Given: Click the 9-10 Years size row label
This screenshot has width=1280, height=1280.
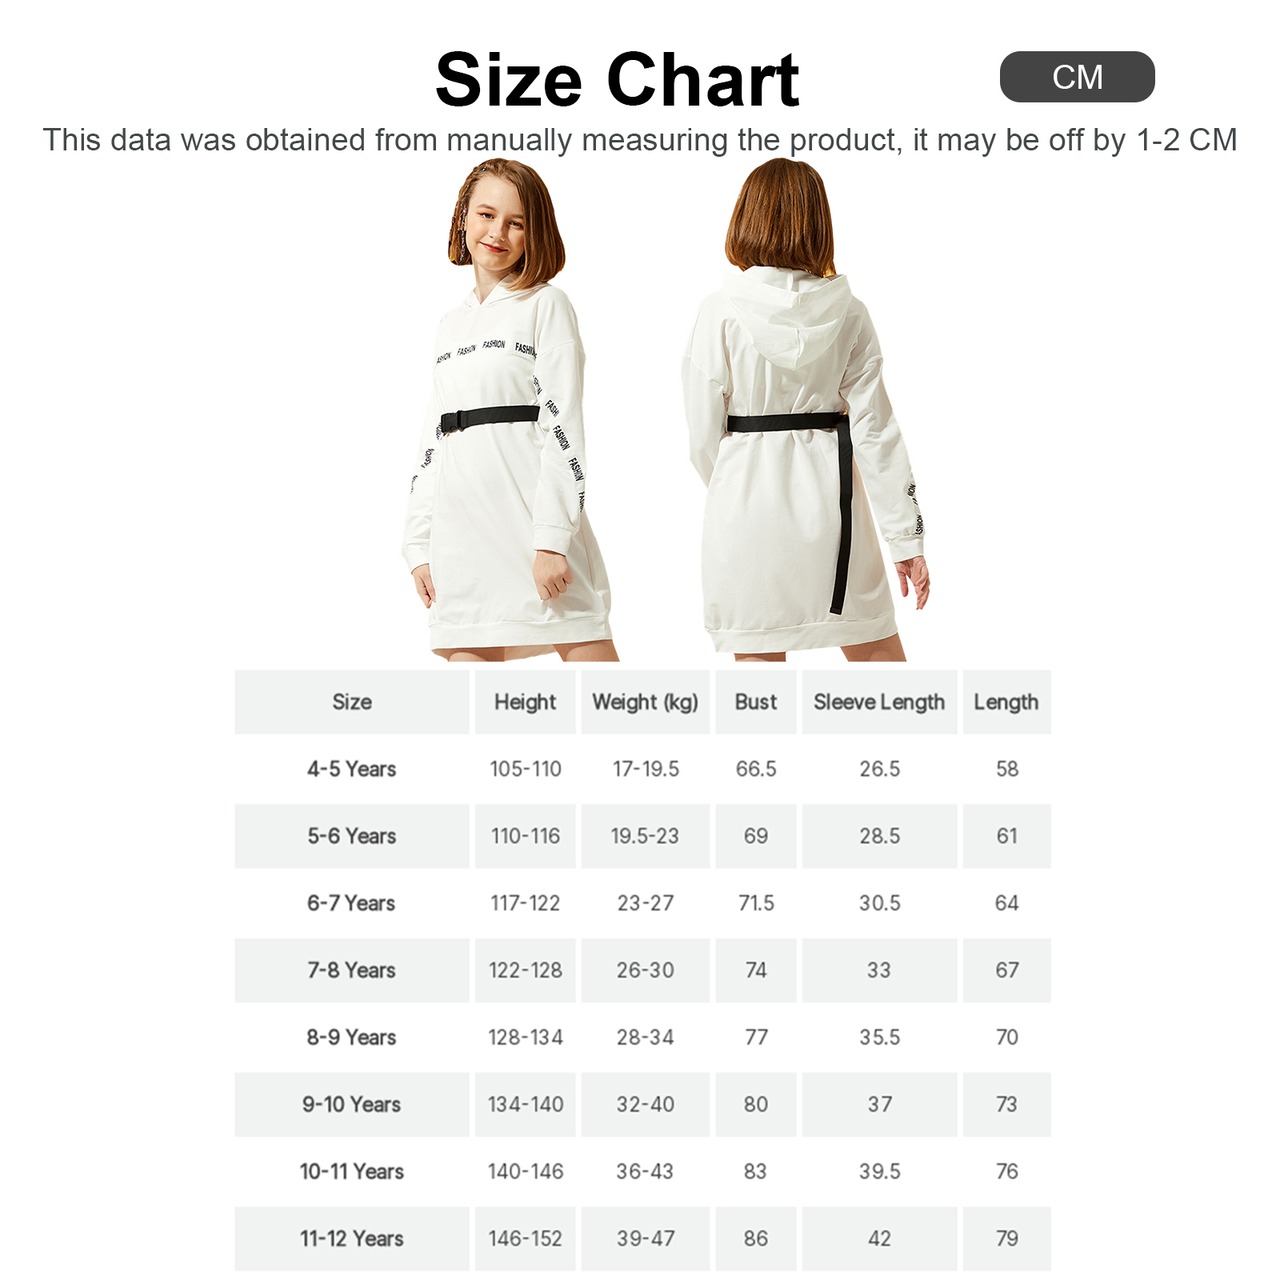Looking at the screenshot, I should pyautogui.click(x=352, y=1104).
